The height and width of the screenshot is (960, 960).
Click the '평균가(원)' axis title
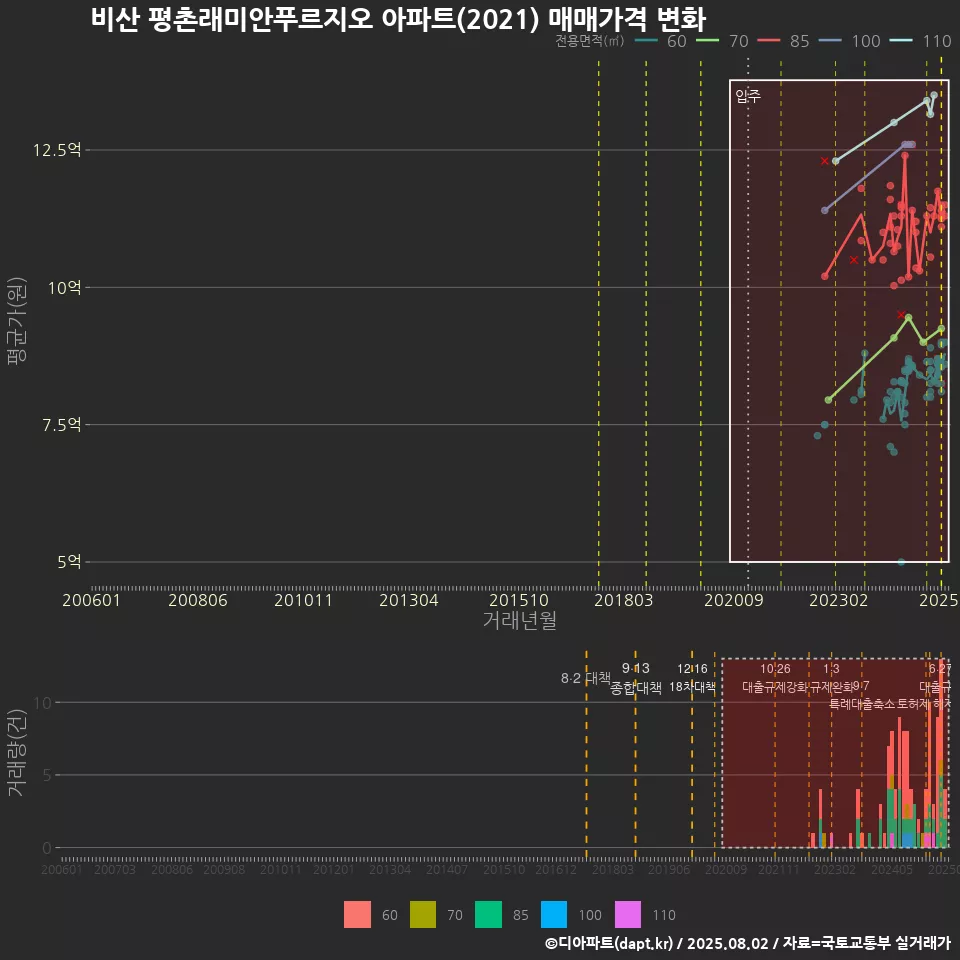click(17, 321)
